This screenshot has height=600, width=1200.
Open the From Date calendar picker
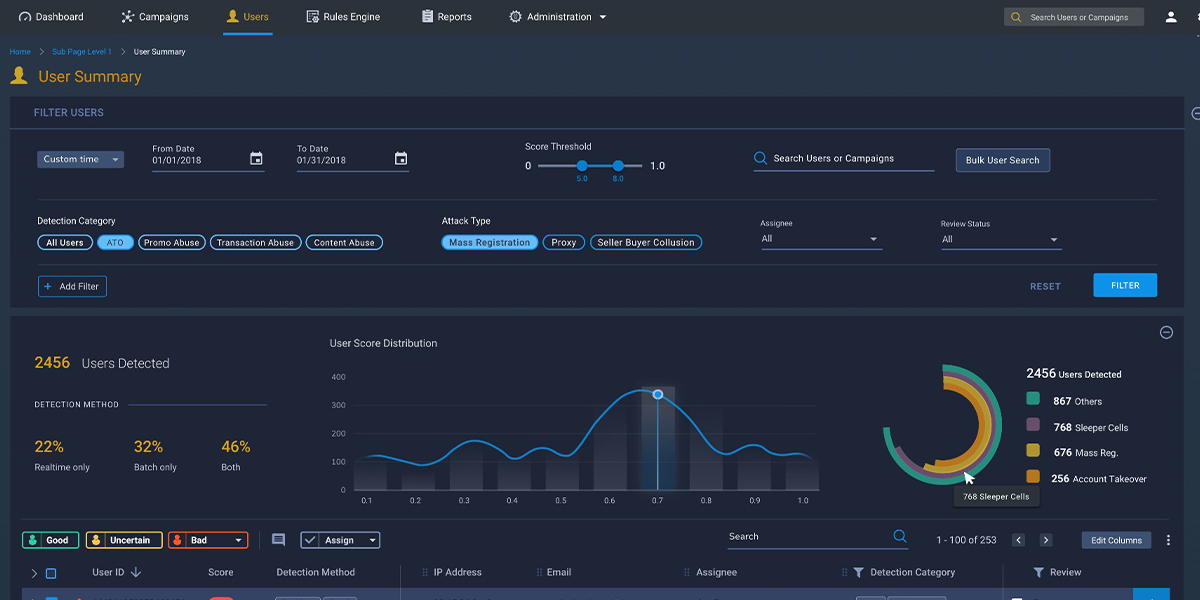pos(256,159)
